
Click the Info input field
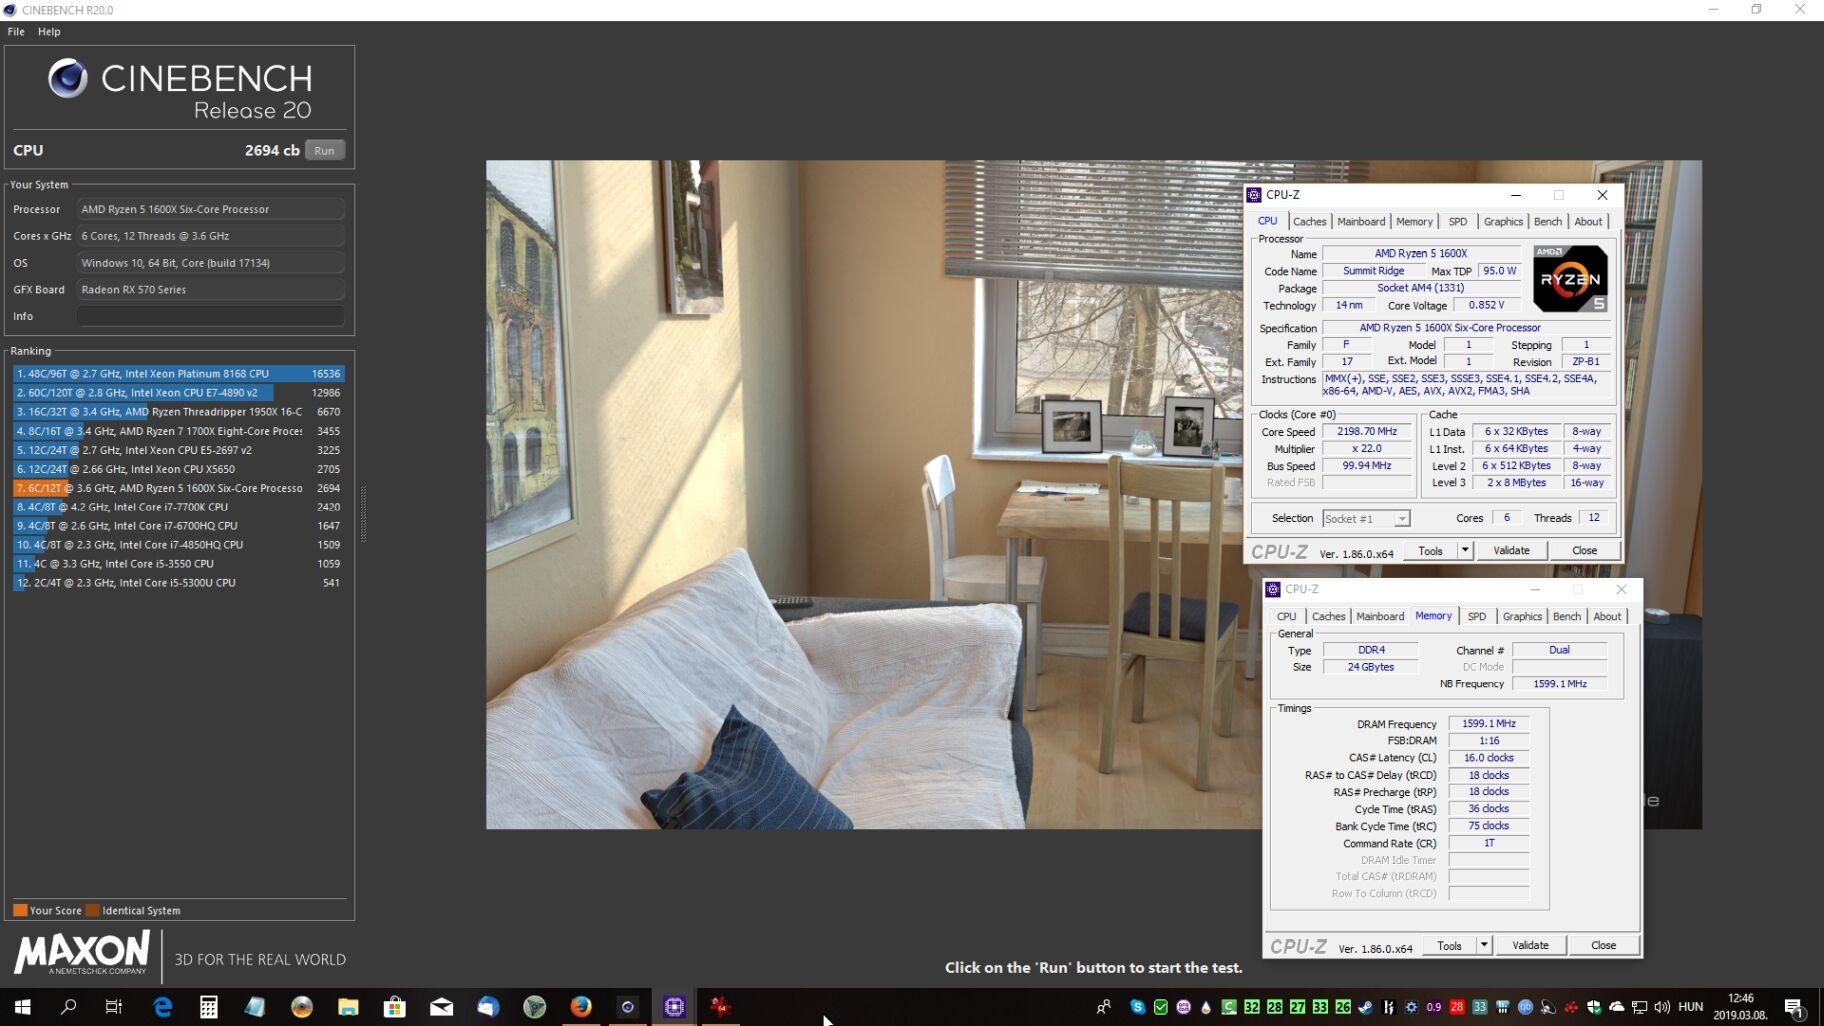pos(211,316)
